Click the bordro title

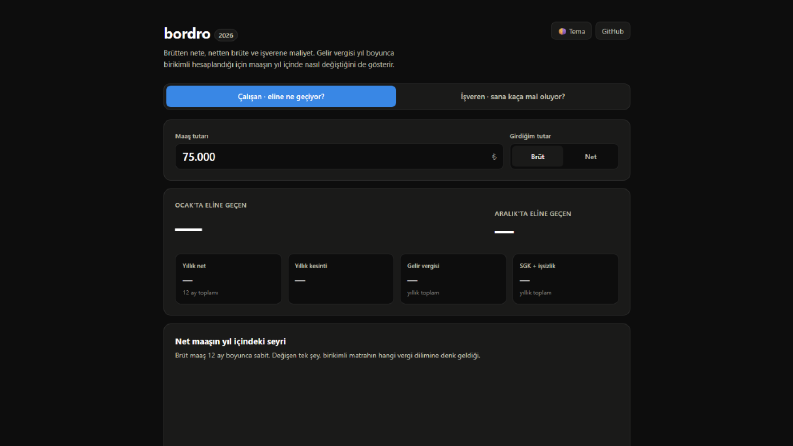[187, 33]
